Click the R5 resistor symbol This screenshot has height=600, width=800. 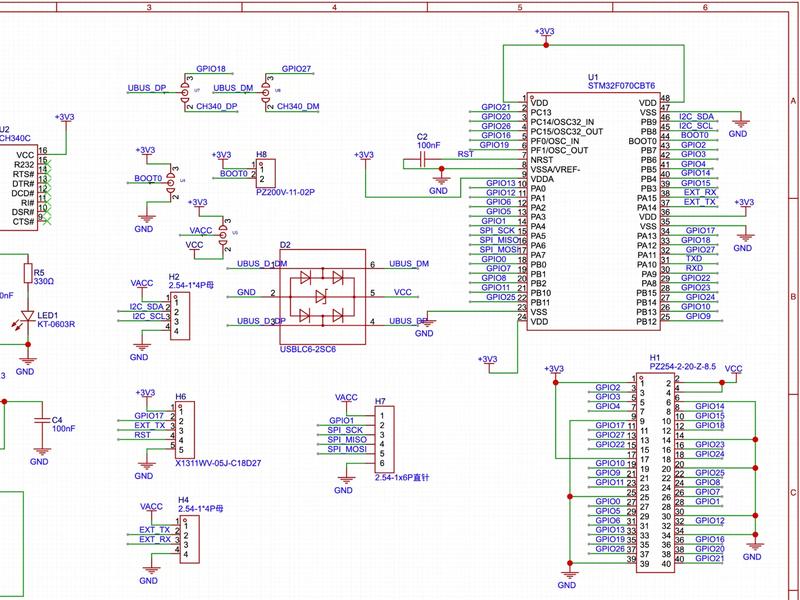(28, 273)
